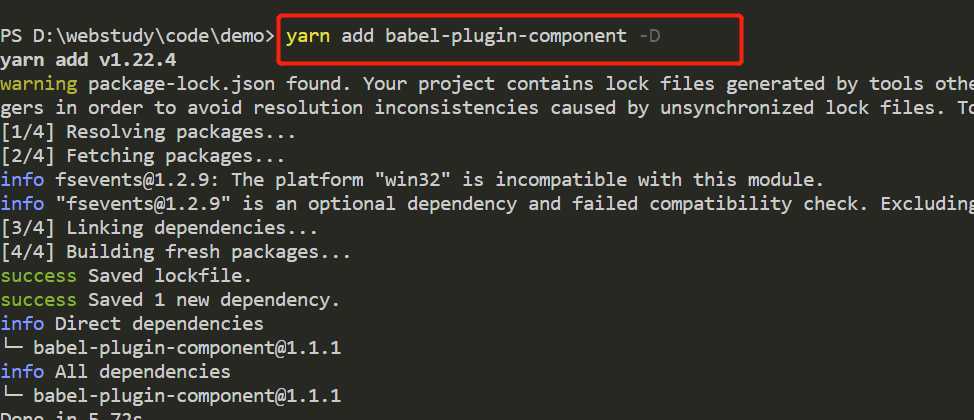Image resolution: width=974 pixels, height=420 pixels.
Task: Click the PS D:\webstudy\code\demo prompt path
Action: (x=137, y=36)
